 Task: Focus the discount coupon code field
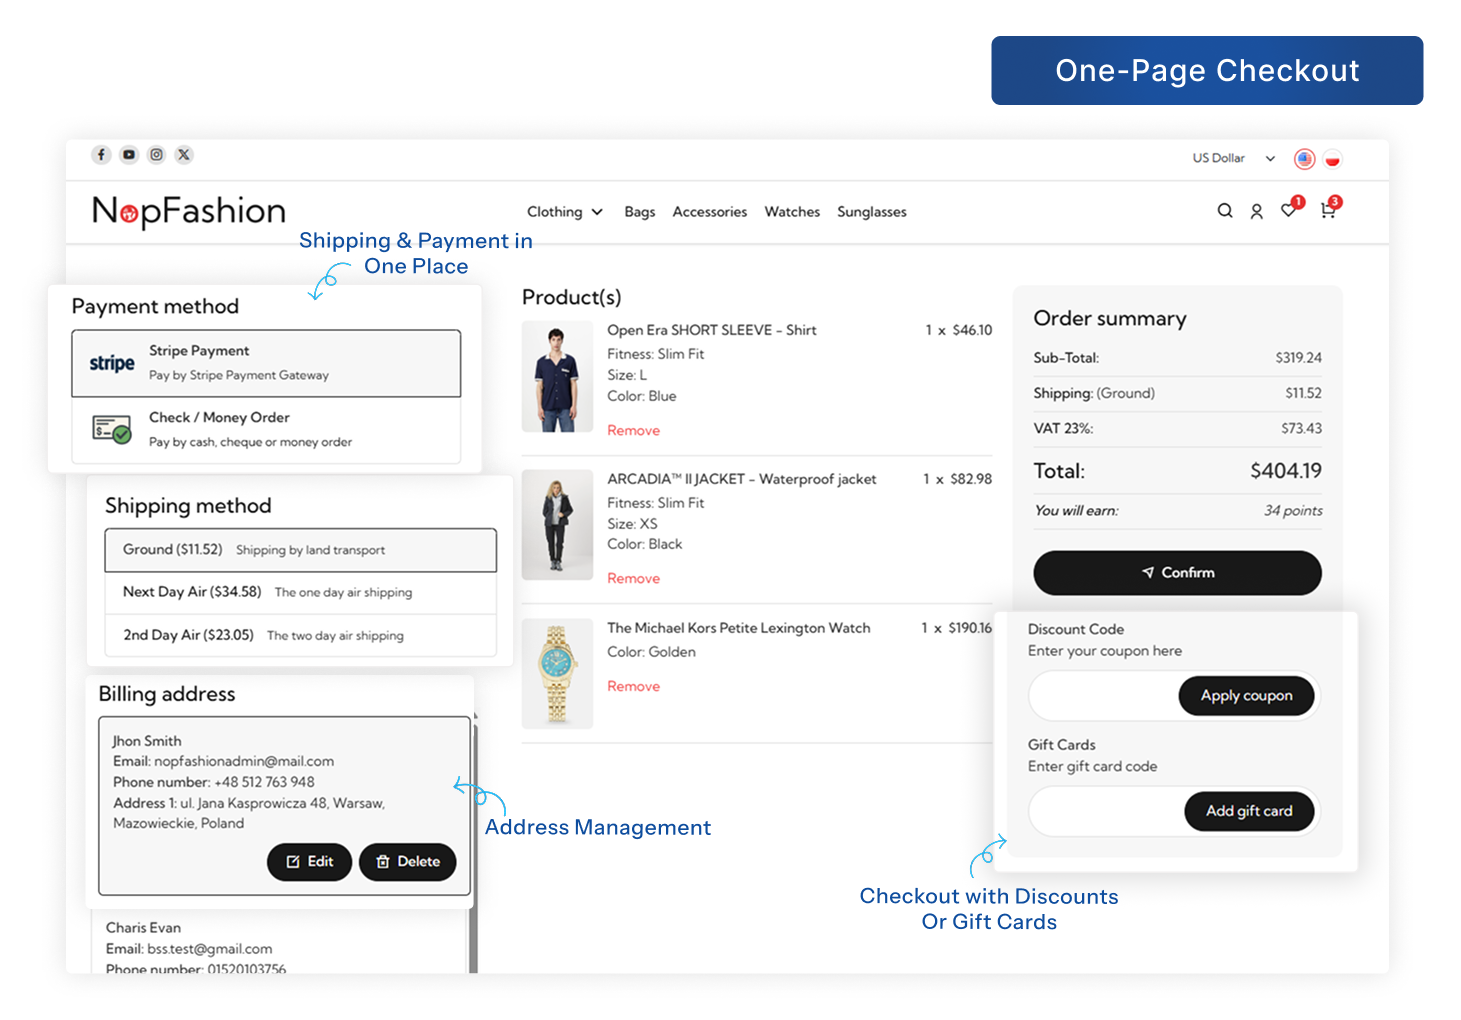coord(1103,696)
